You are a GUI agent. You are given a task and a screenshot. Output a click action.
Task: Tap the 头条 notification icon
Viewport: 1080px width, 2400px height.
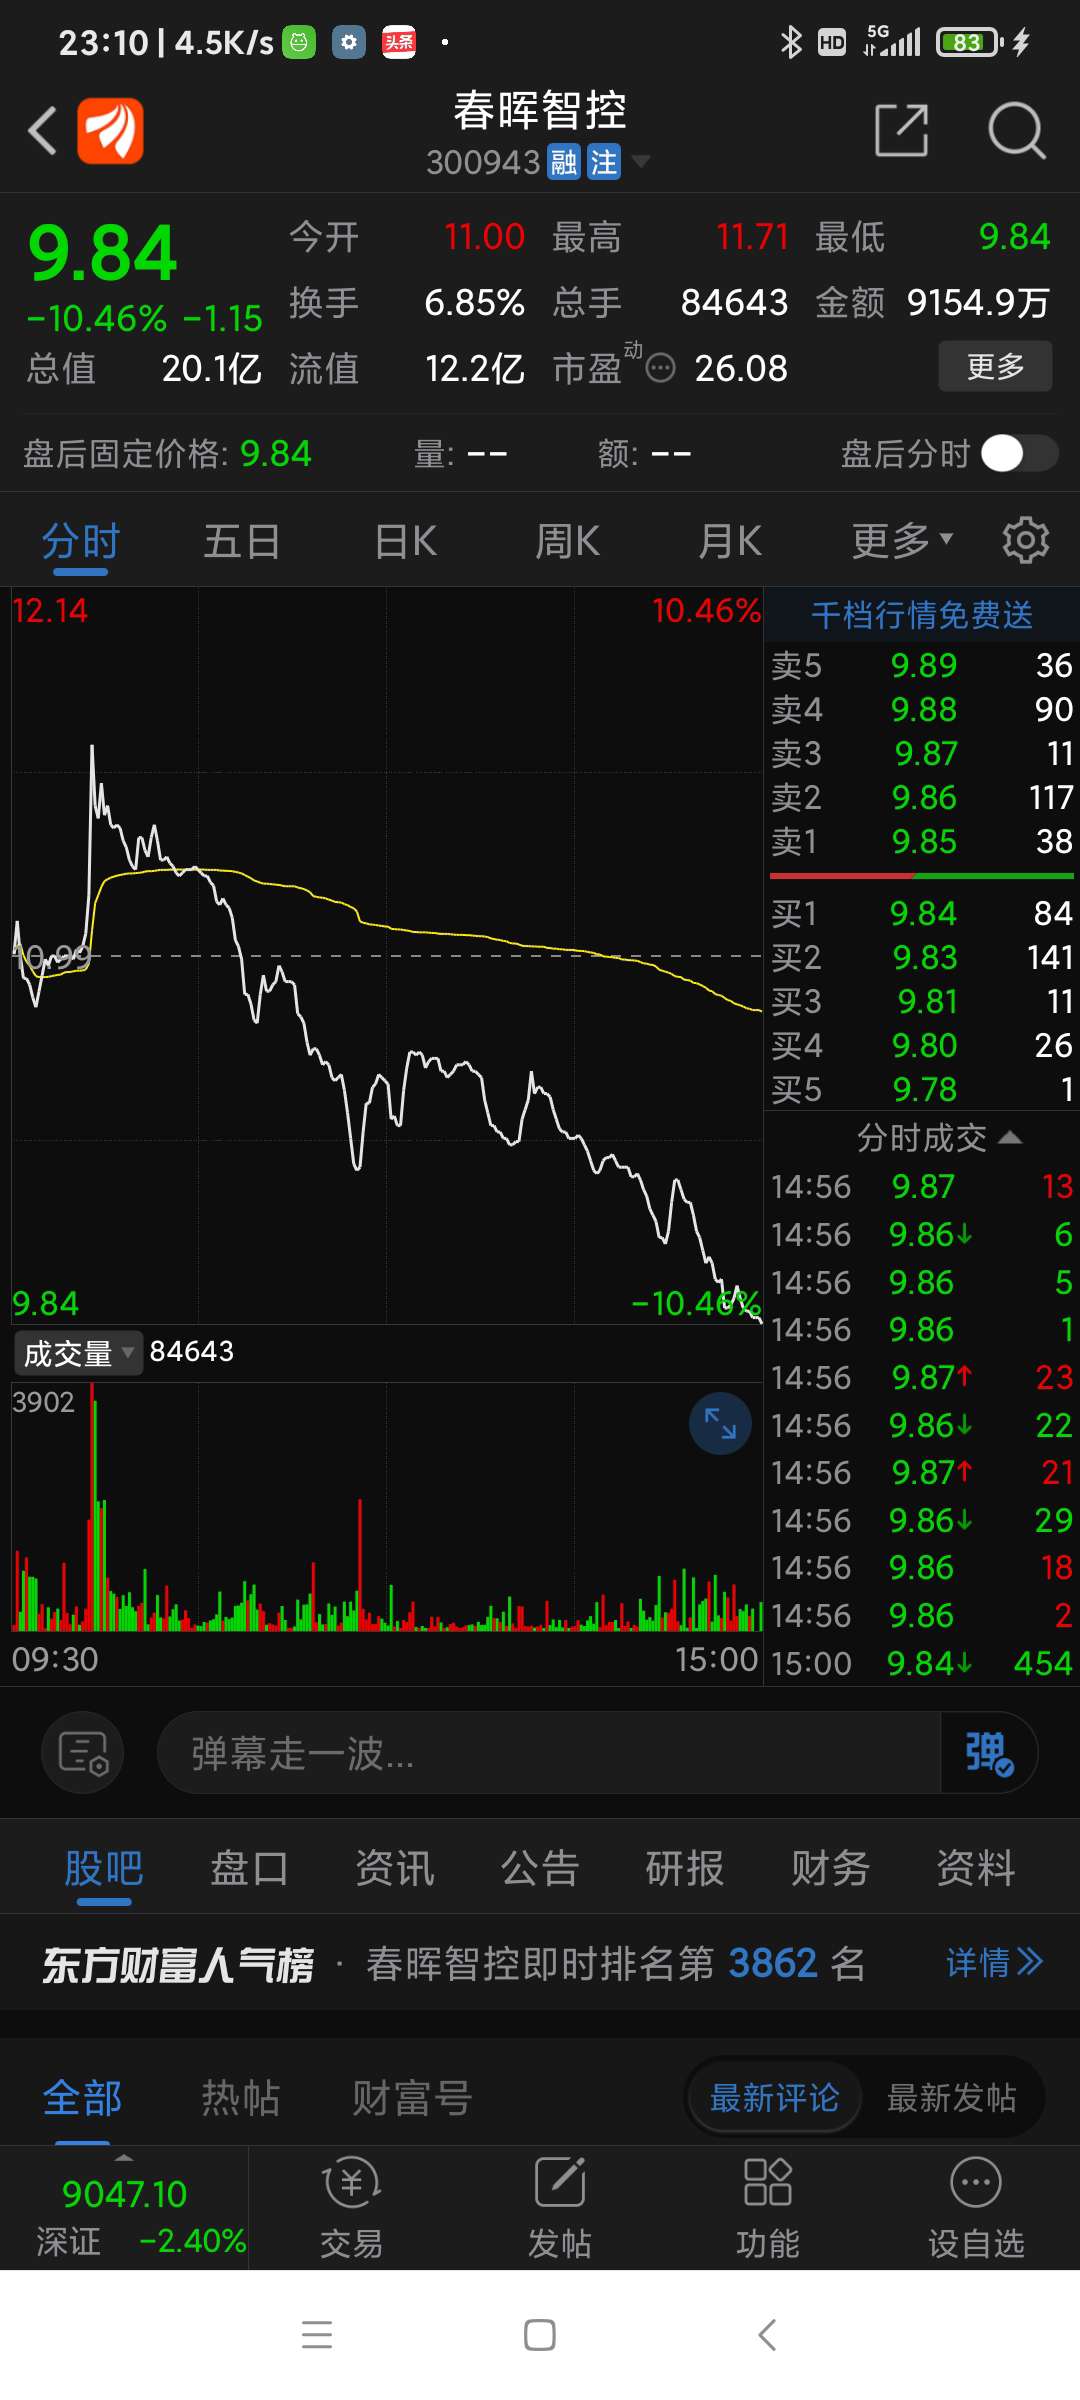(x=399, y=42)
